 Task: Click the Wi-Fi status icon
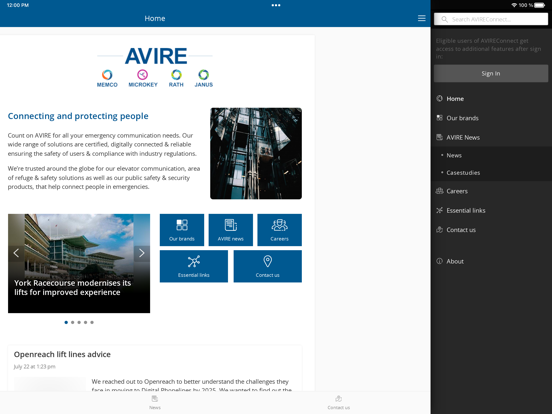[514, 5]
